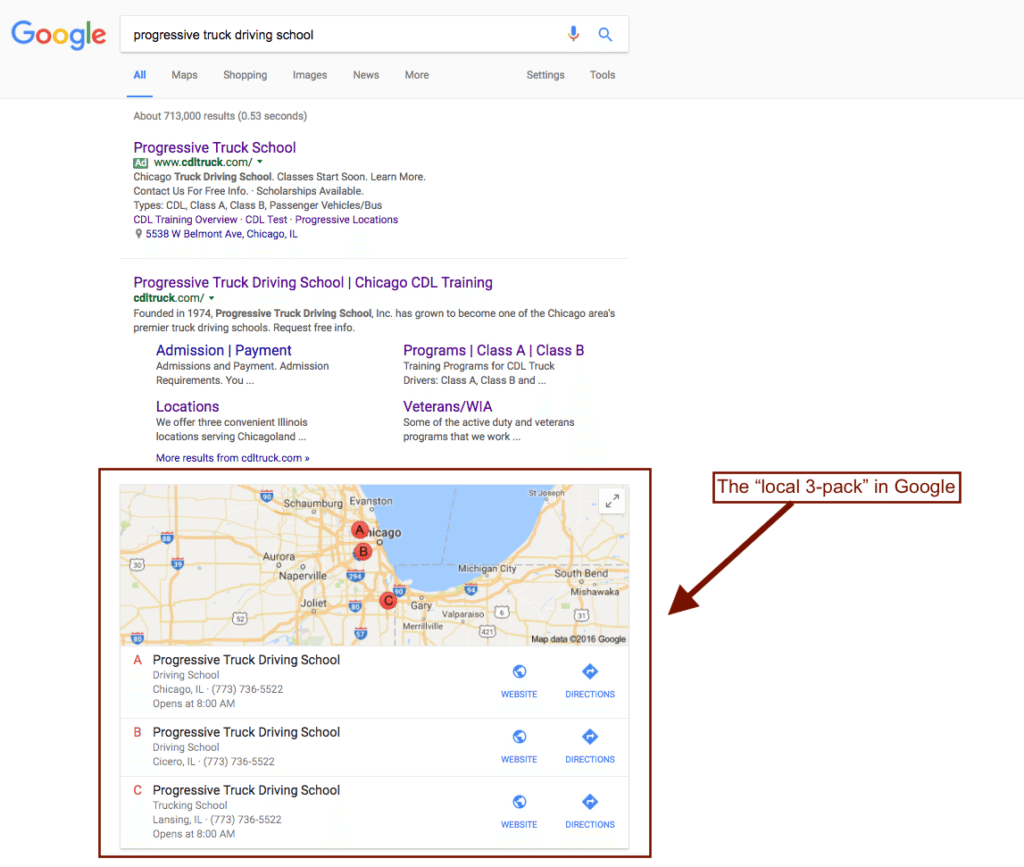This screenshot has height=867, width=1024.
Task: Click 'Chicago, IL · (773) 736-5522' text
Action: [217, 689]
